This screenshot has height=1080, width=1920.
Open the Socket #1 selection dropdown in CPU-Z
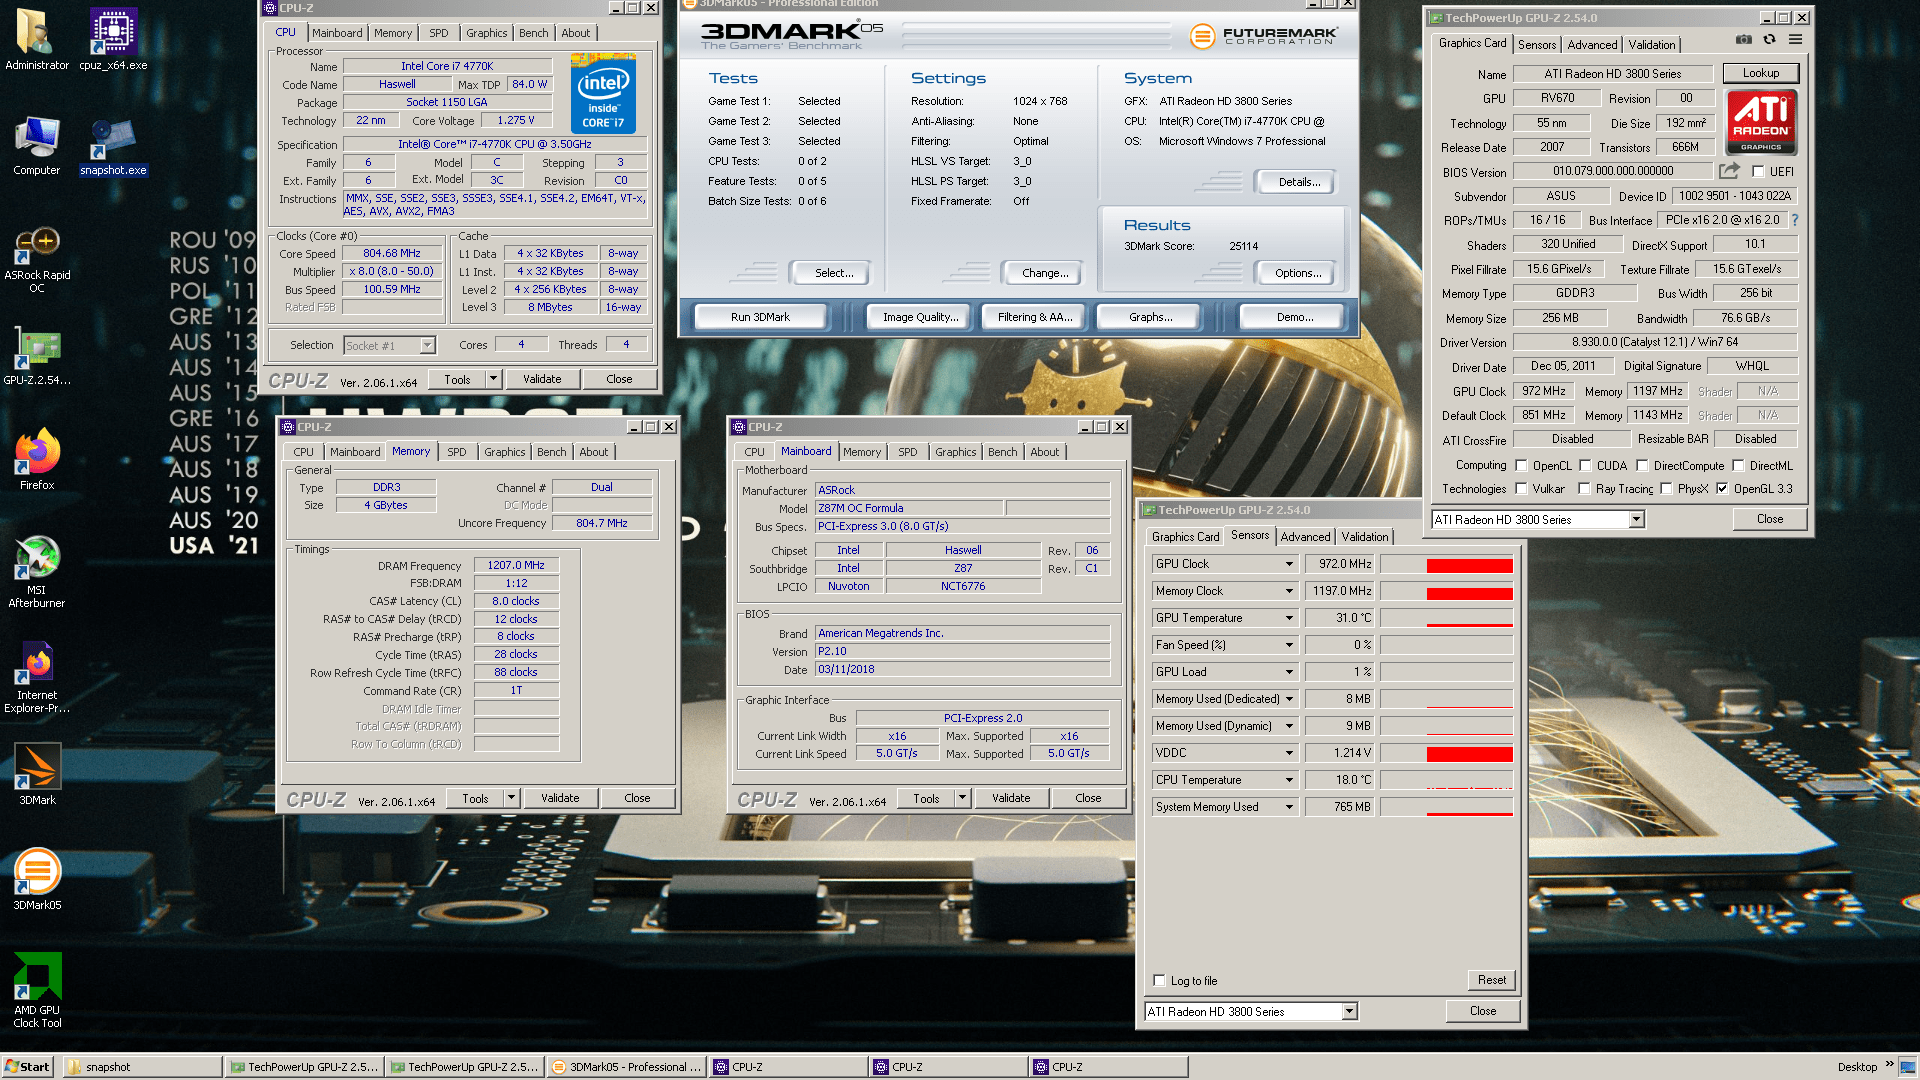tap(428, 345)
